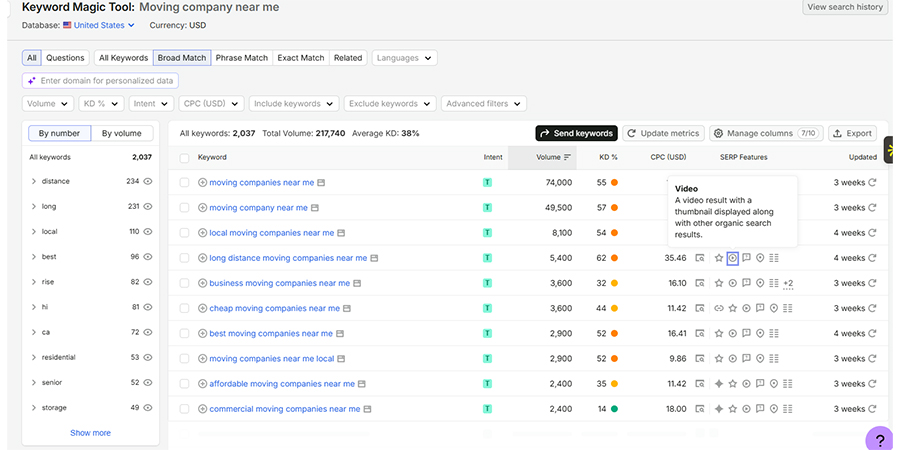The width and height of the screenshot is (900, 450).
Task: Open the Intent filter dropdown
Action: (152, 104)
